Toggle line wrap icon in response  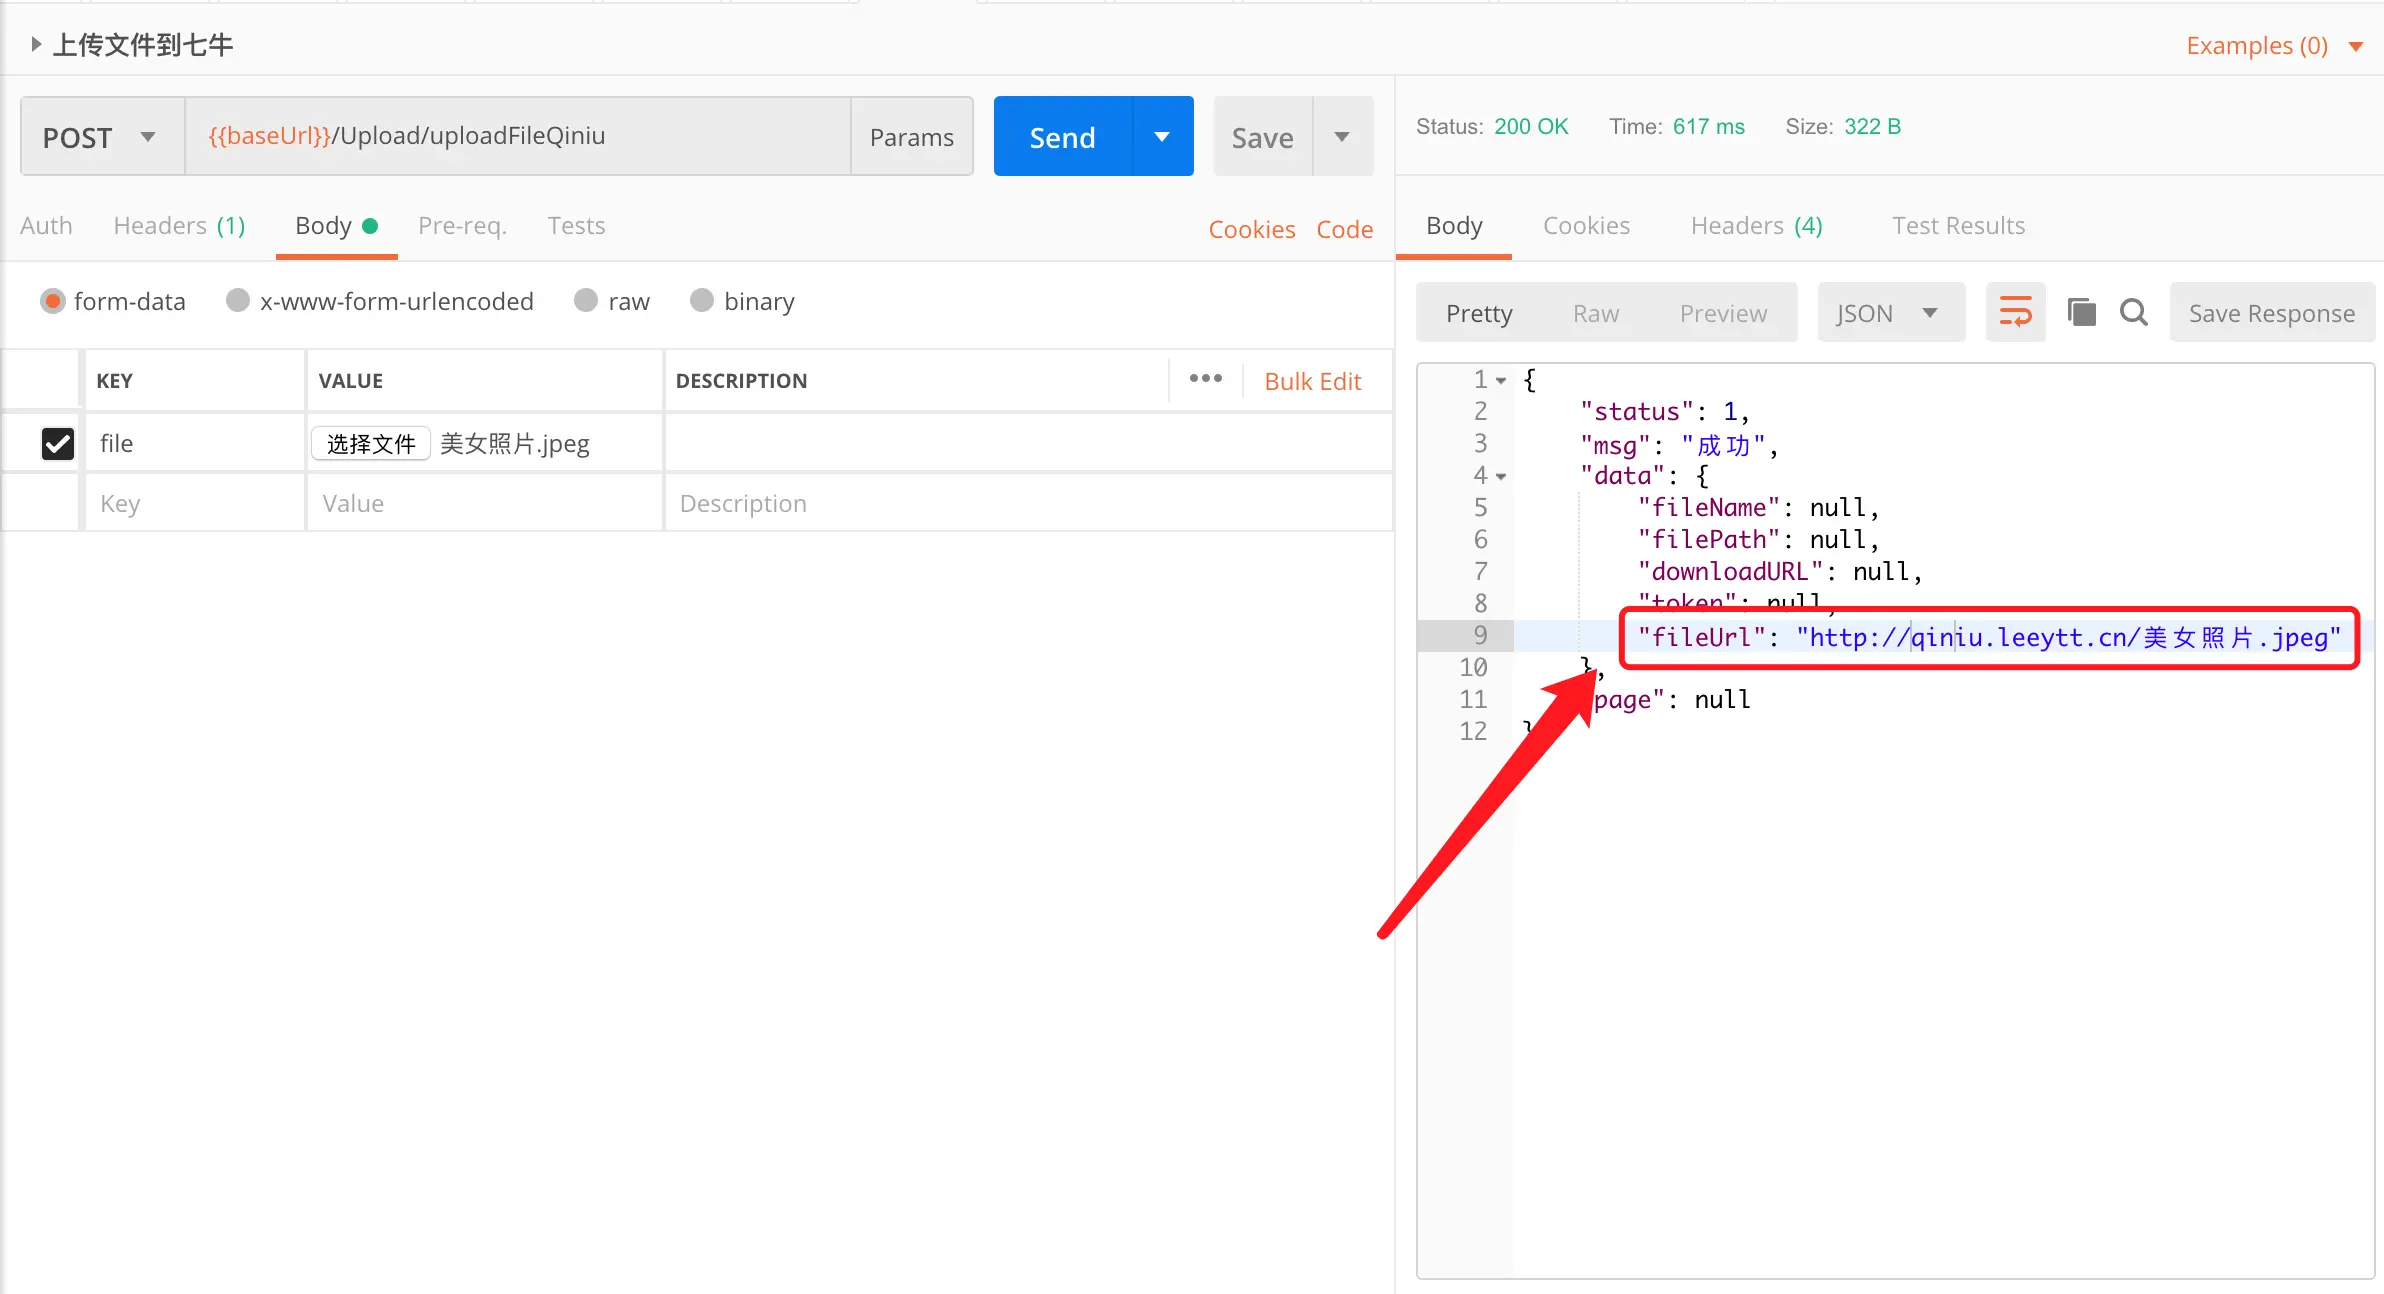pos(2014,313)
